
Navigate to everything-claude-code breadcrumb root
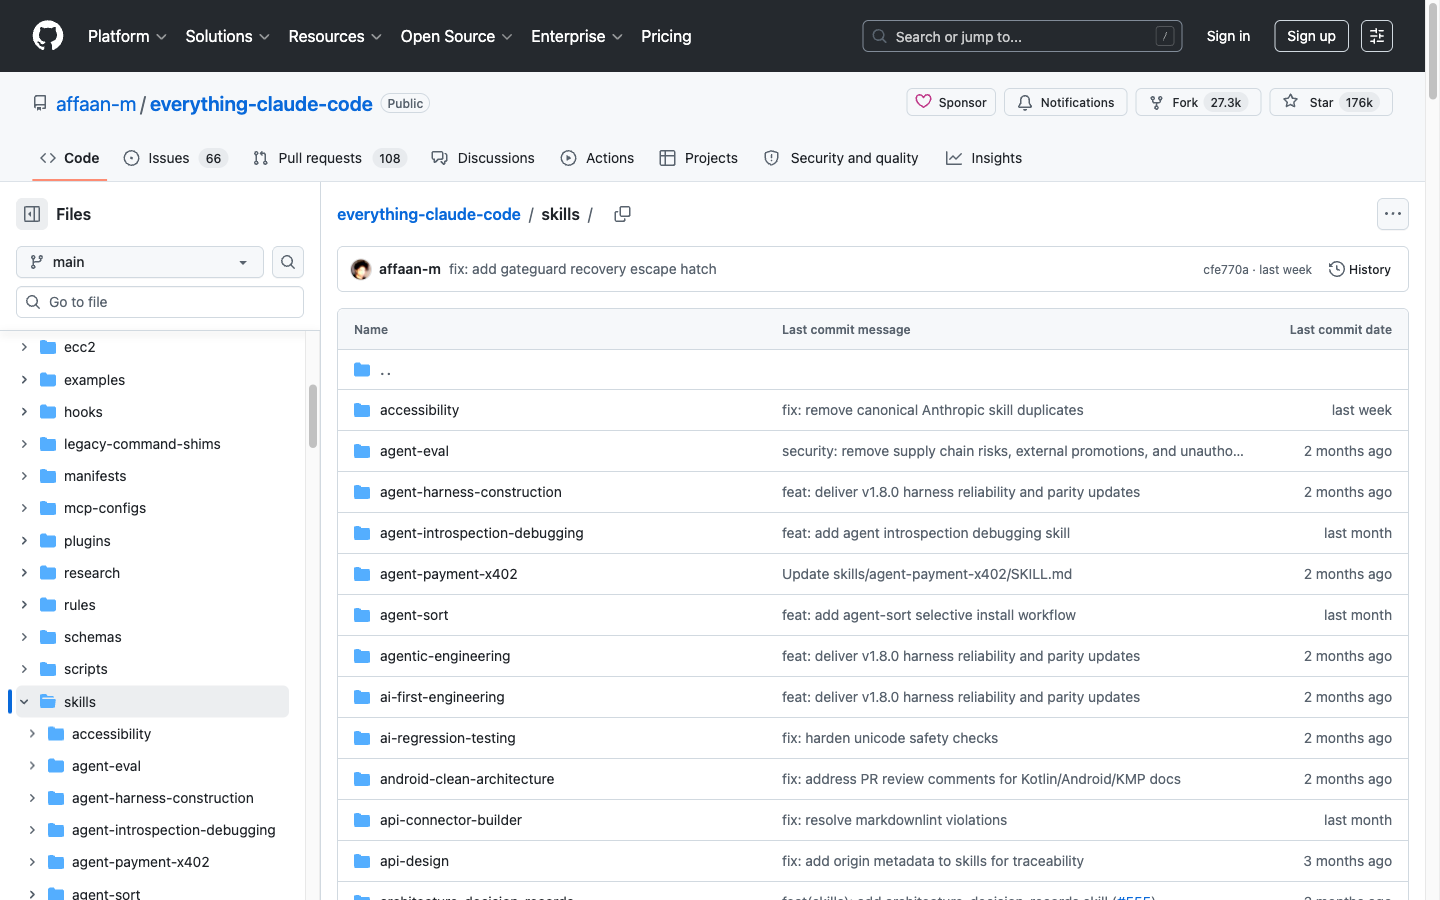[x=429, y=214]
